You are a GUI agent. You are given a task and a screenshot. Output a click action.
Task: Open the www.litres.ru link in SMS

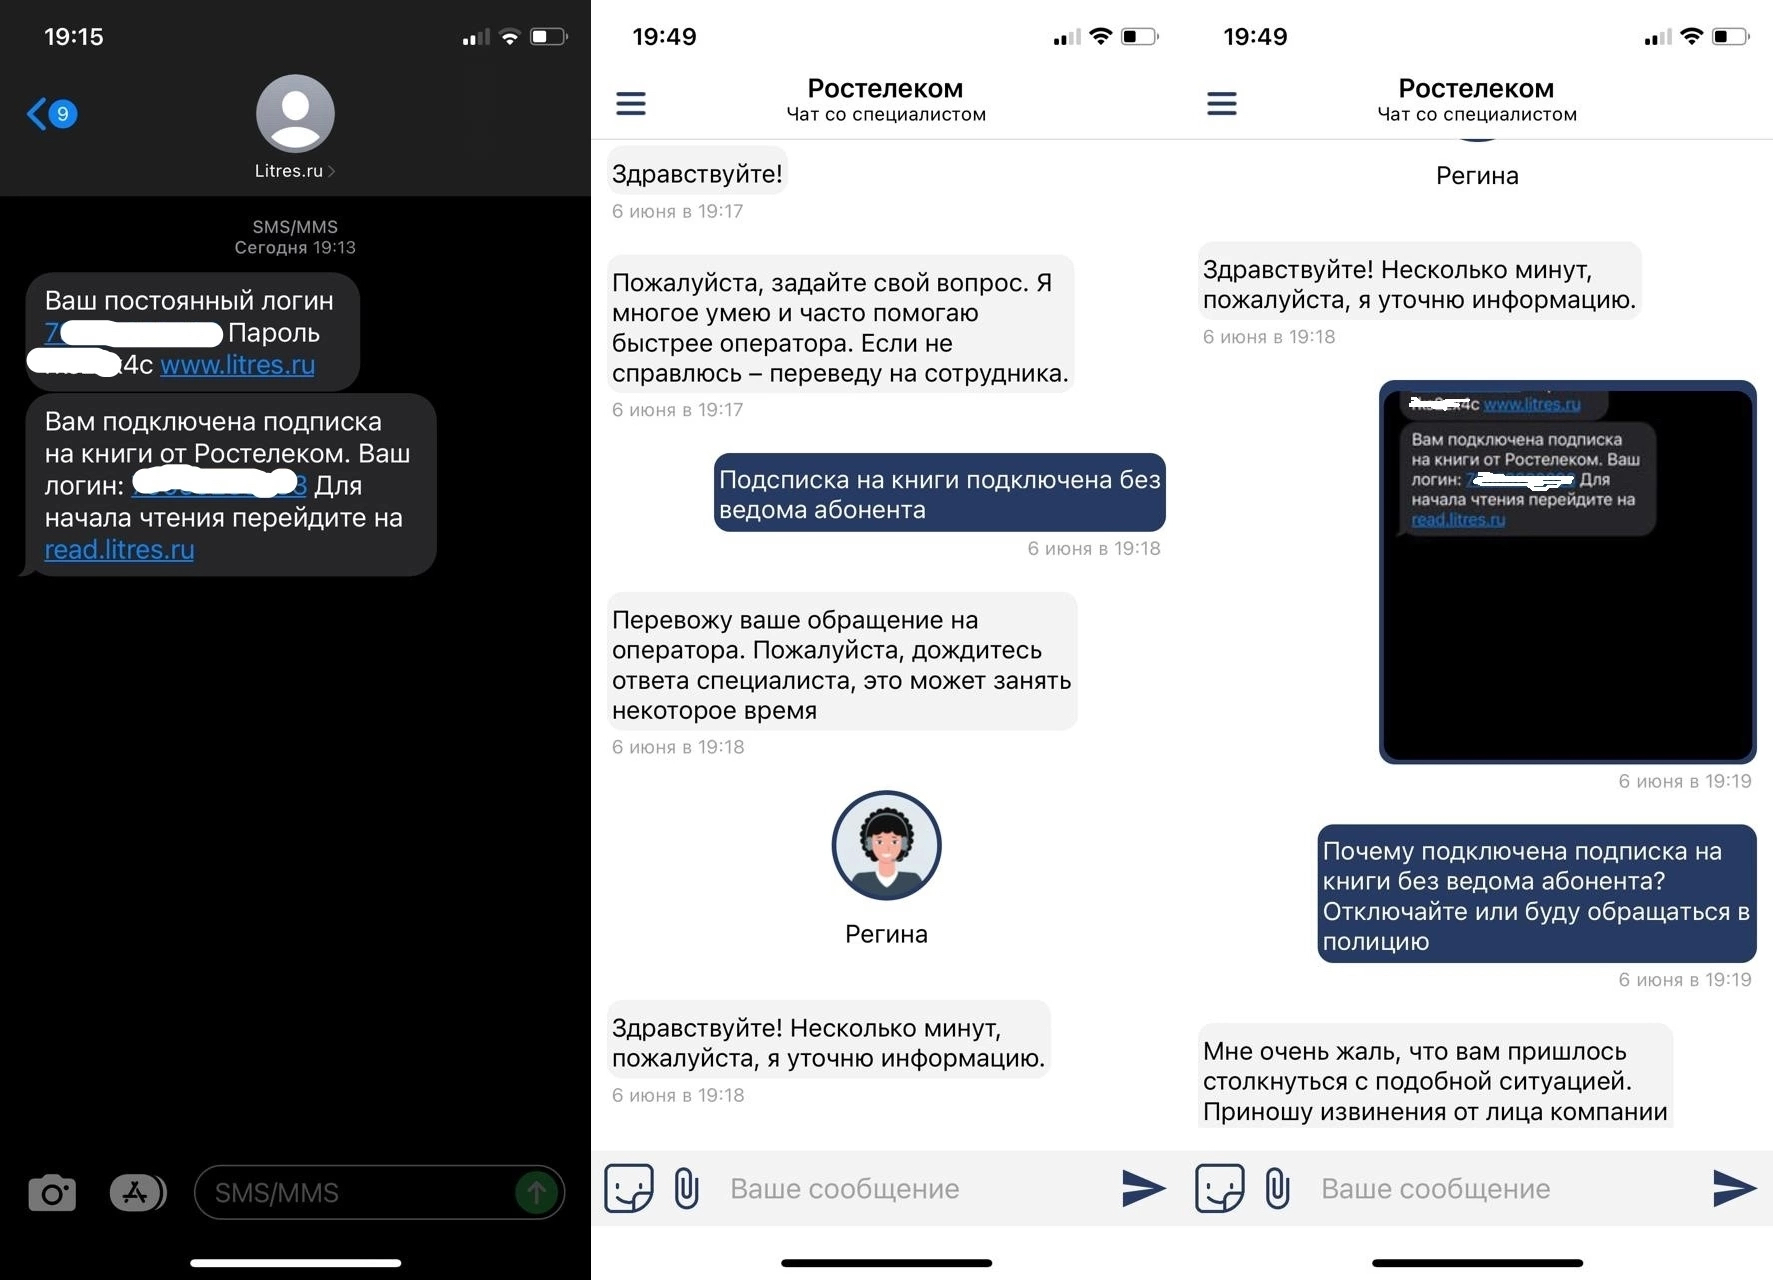click(237, 365)
